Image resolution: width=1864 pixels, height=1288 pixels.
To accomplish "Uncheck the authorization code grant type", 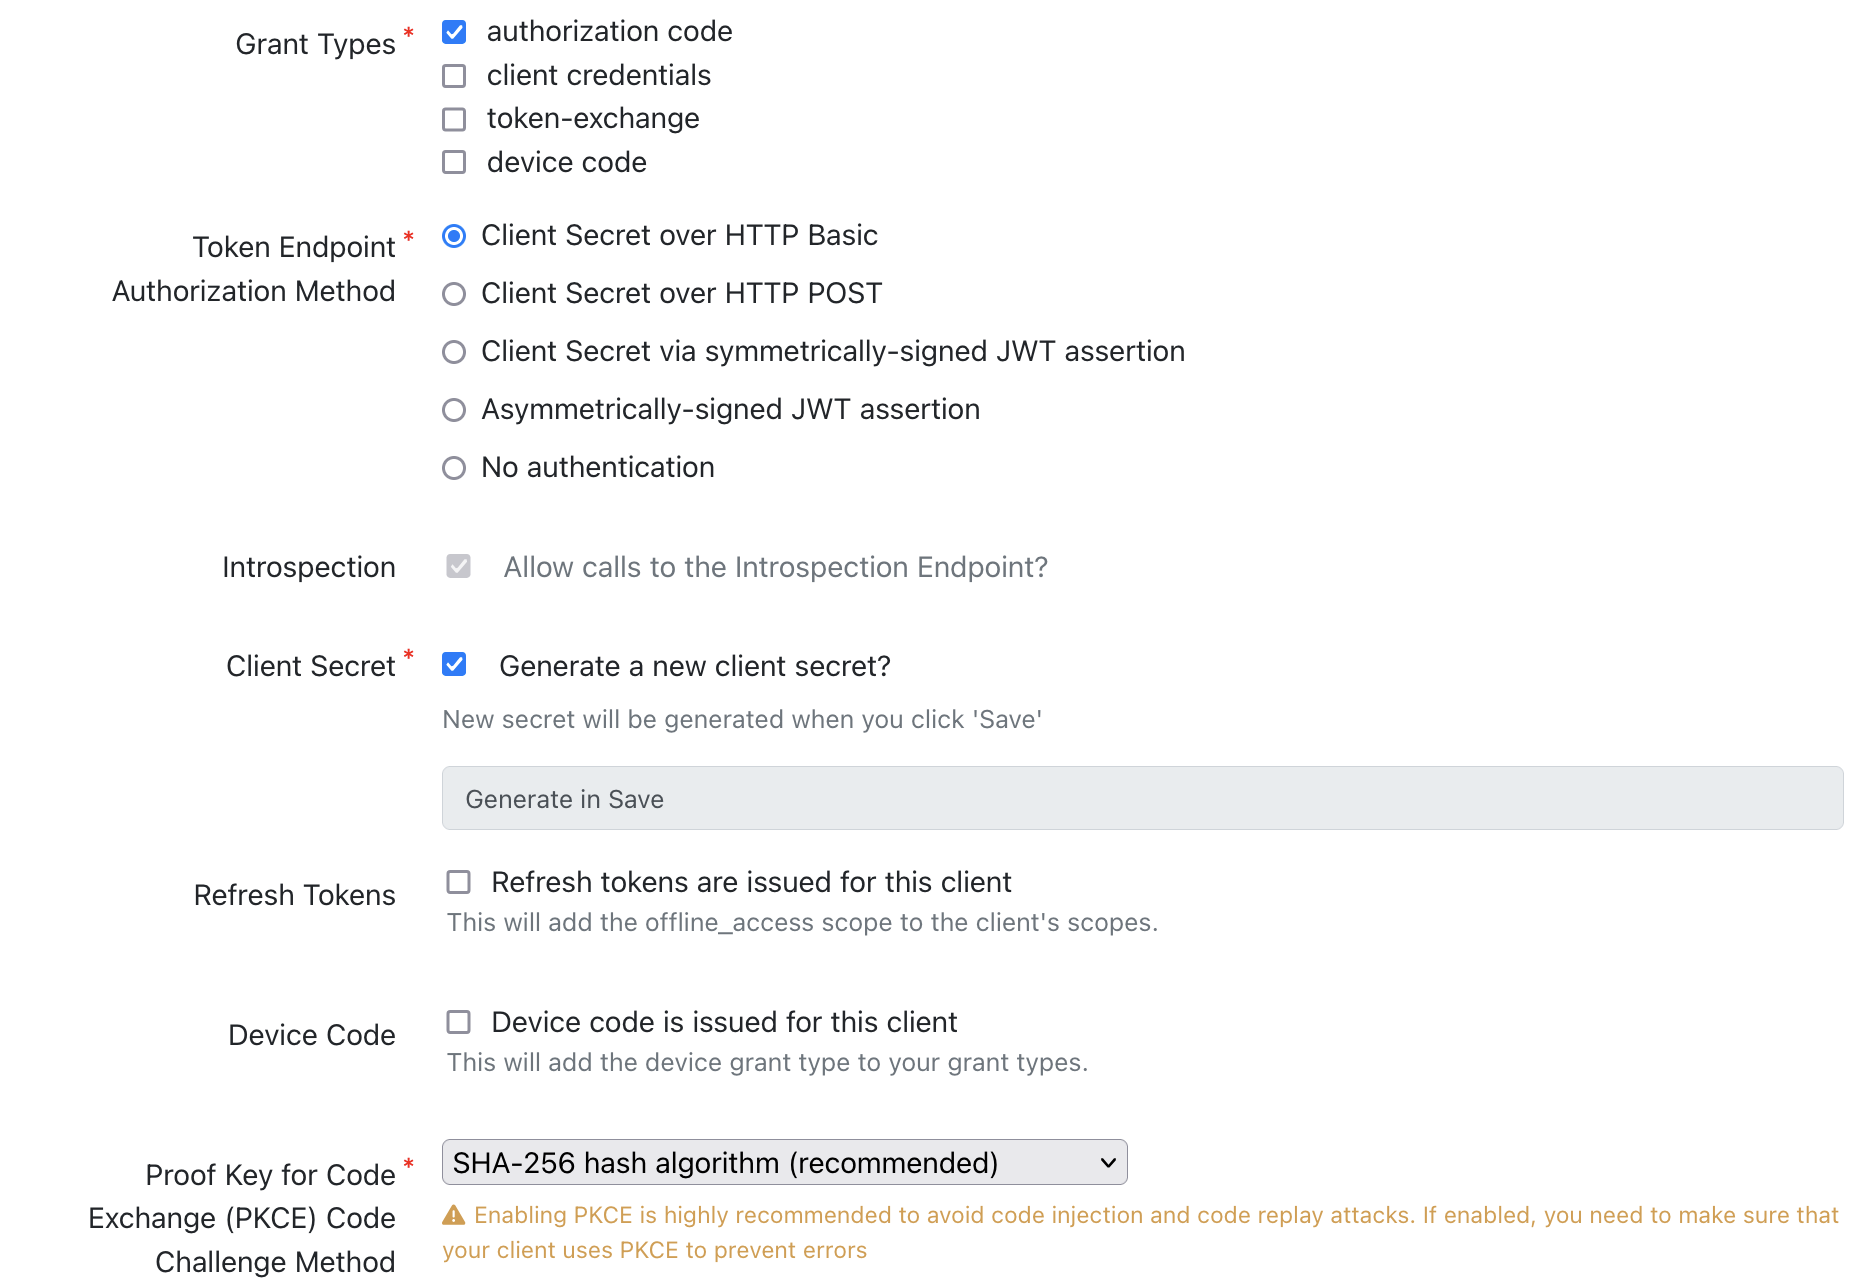I will [454, 31].
